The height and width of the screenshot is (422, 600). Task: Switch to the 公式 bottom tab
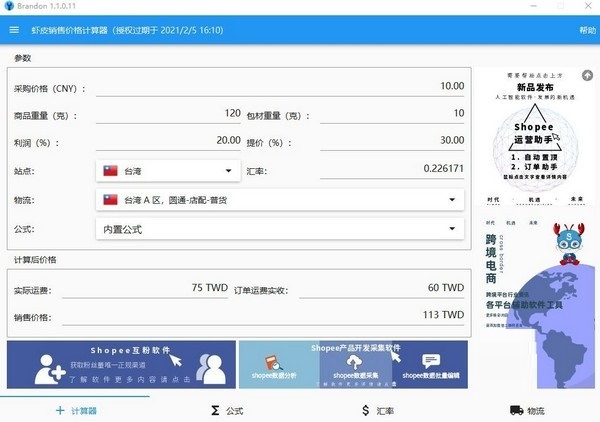click(227, 411)
